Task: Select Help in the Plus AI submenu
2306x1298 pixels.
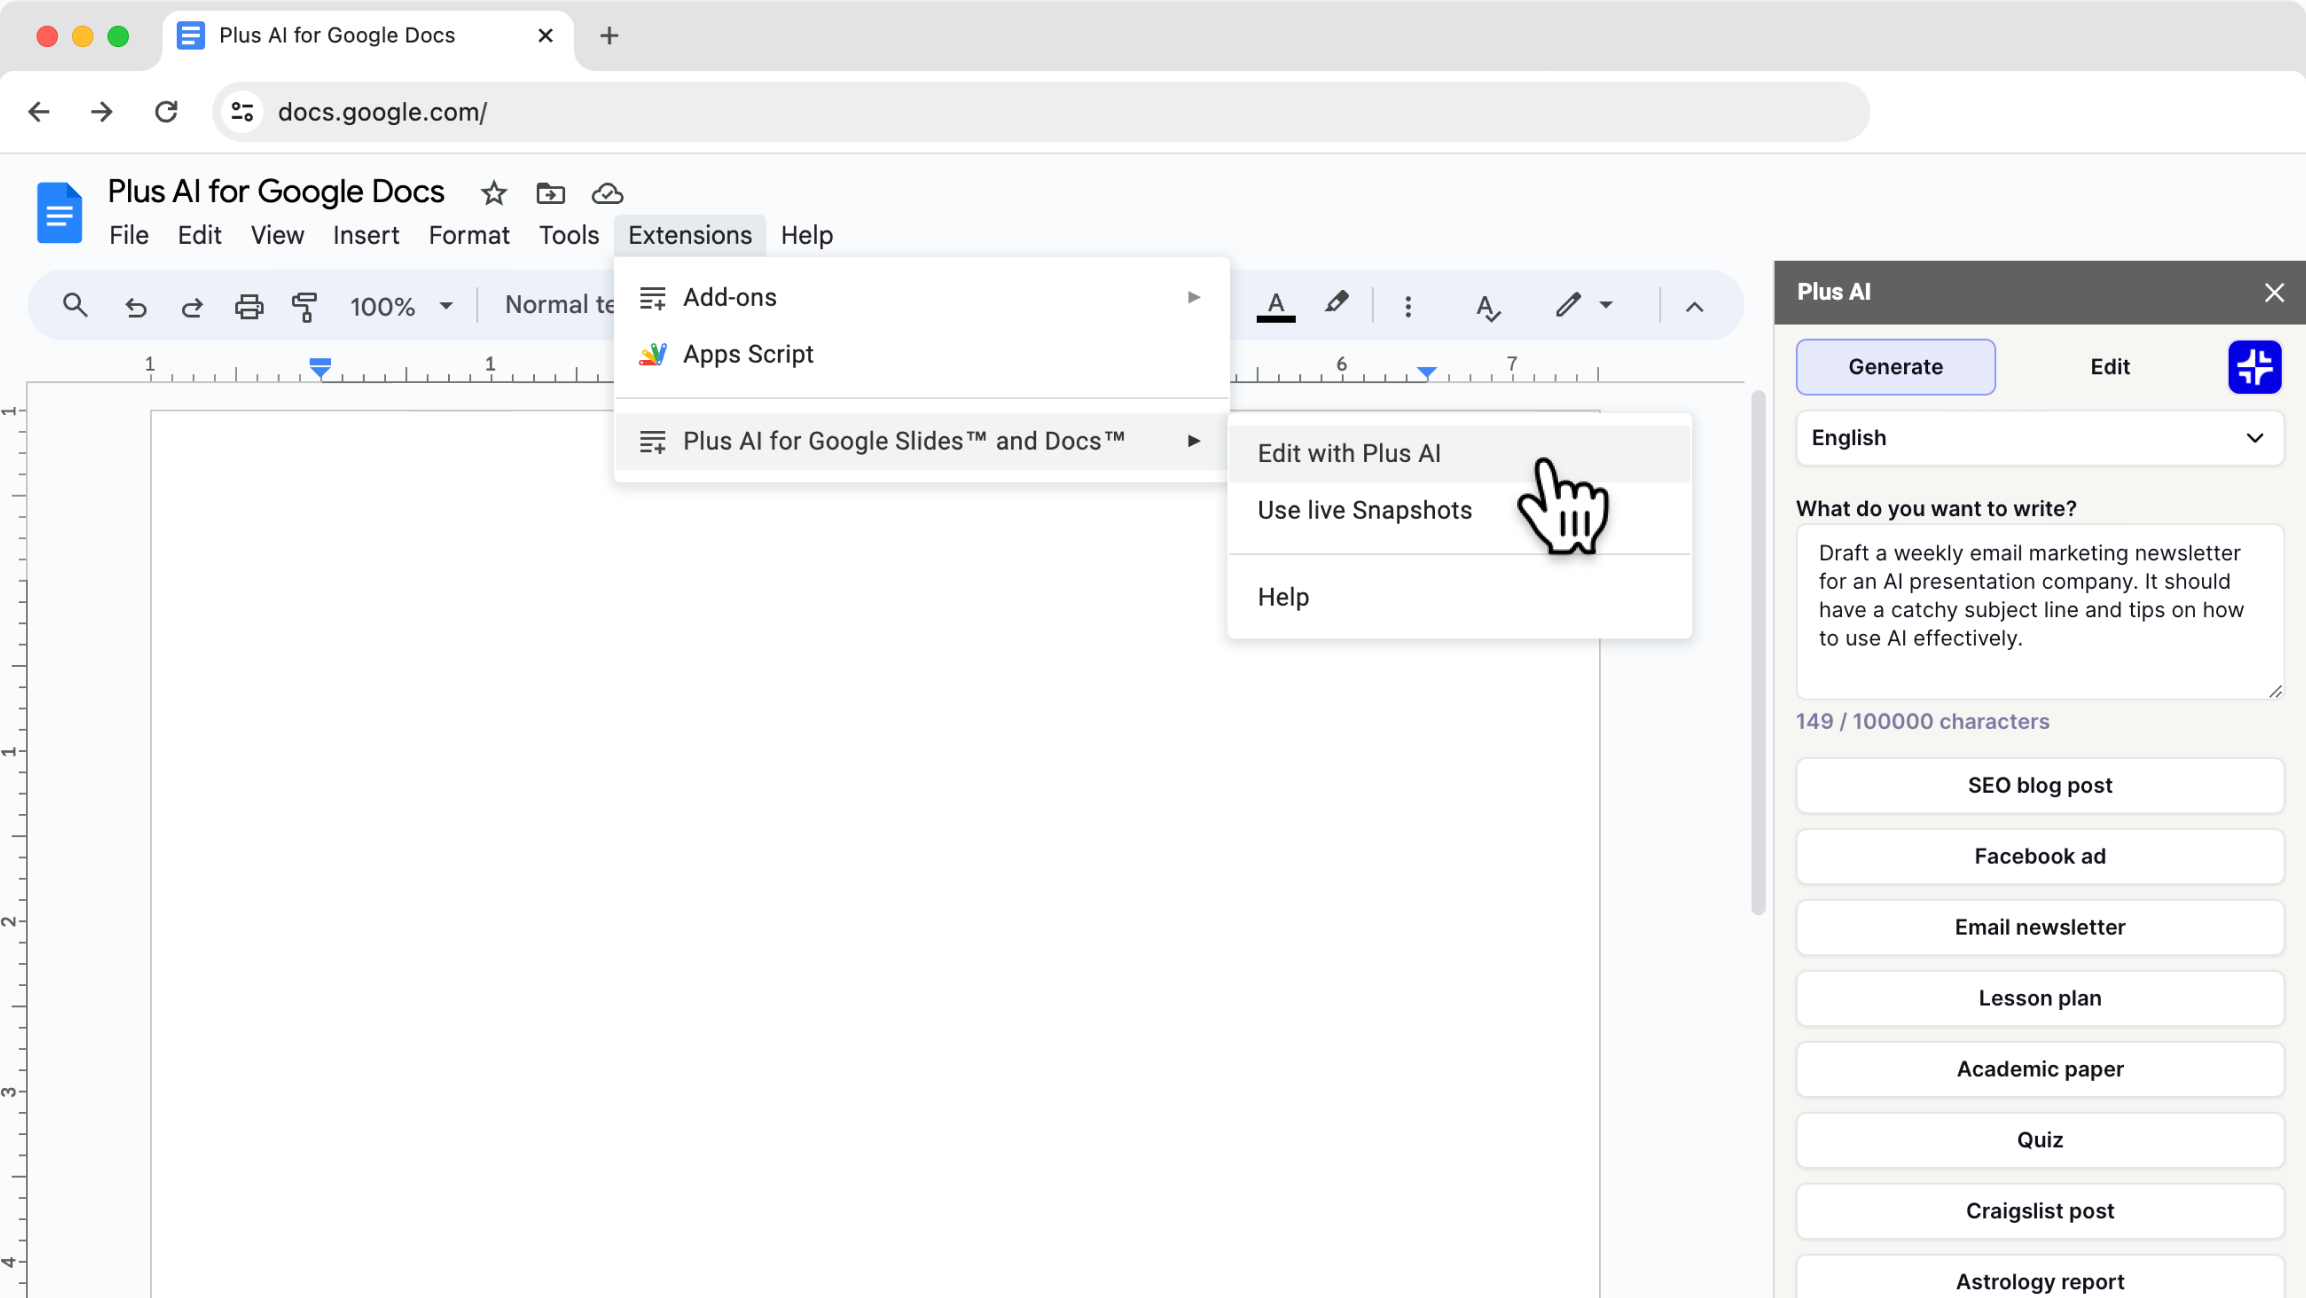Action: pos(1459,597)
